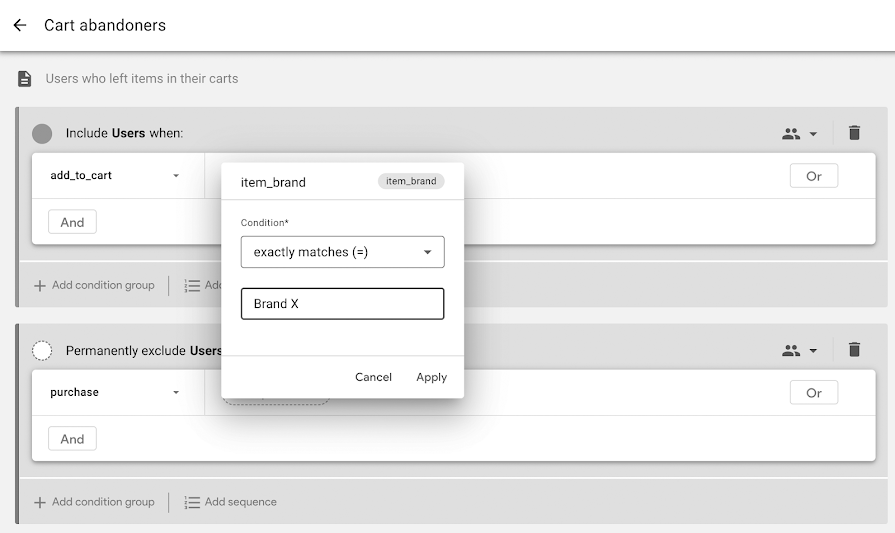This screenshot has width=895, height=533.
Task: Open user scope icon in exclude group
Action: pos(799,350)
